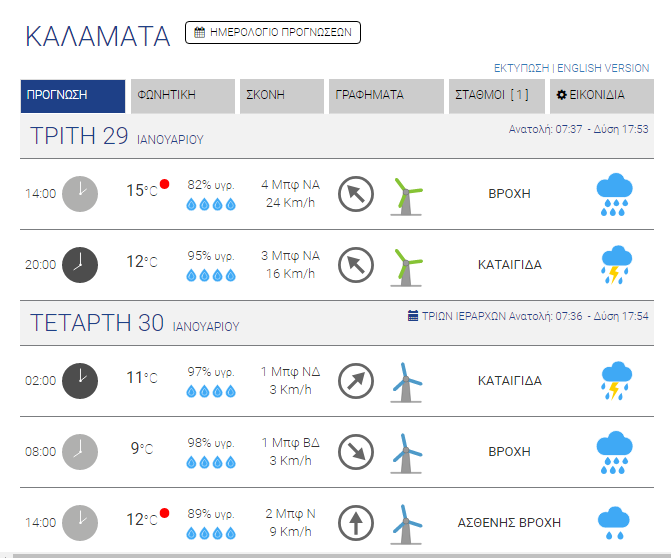This screenshot has height=558, width=671.
Task: Open the ΓΡΑΦΗΜΑΤΑ tab
Action: pos(385,96)
